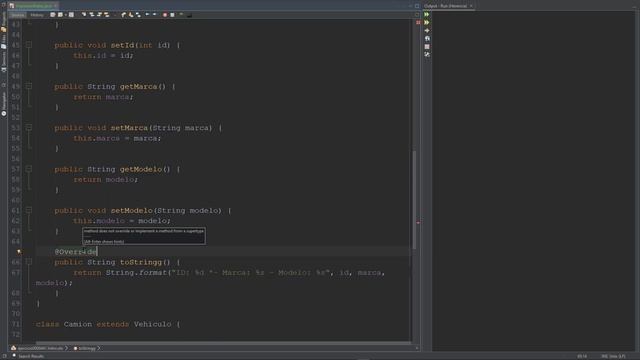640x360 pixels.
Task: Click line number 67 in gutter
Action: click(x=16, y=272)
